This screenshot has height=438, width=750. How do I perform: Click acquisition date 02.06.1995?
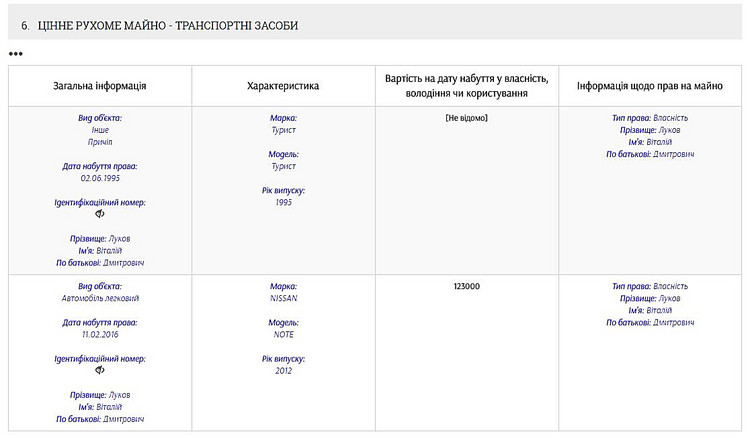100,178
